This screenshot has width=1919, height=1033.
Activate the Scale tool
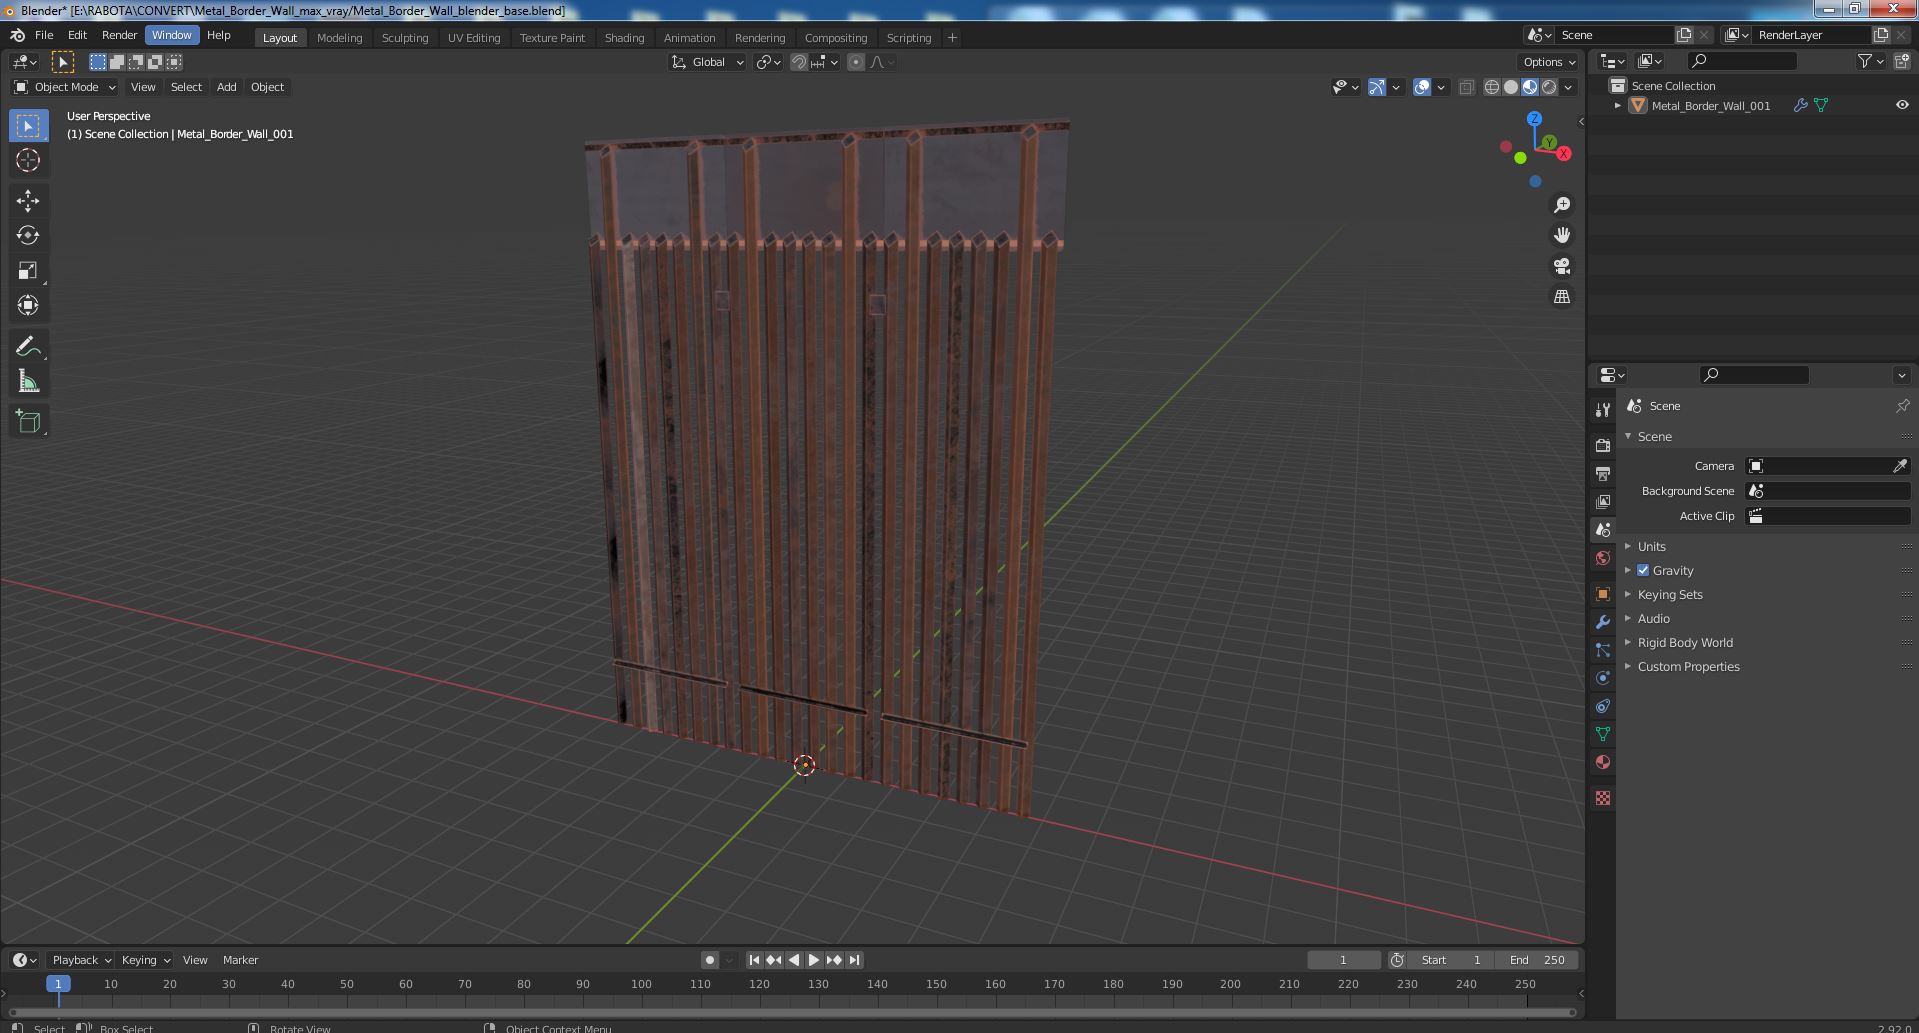pos(28,271)
